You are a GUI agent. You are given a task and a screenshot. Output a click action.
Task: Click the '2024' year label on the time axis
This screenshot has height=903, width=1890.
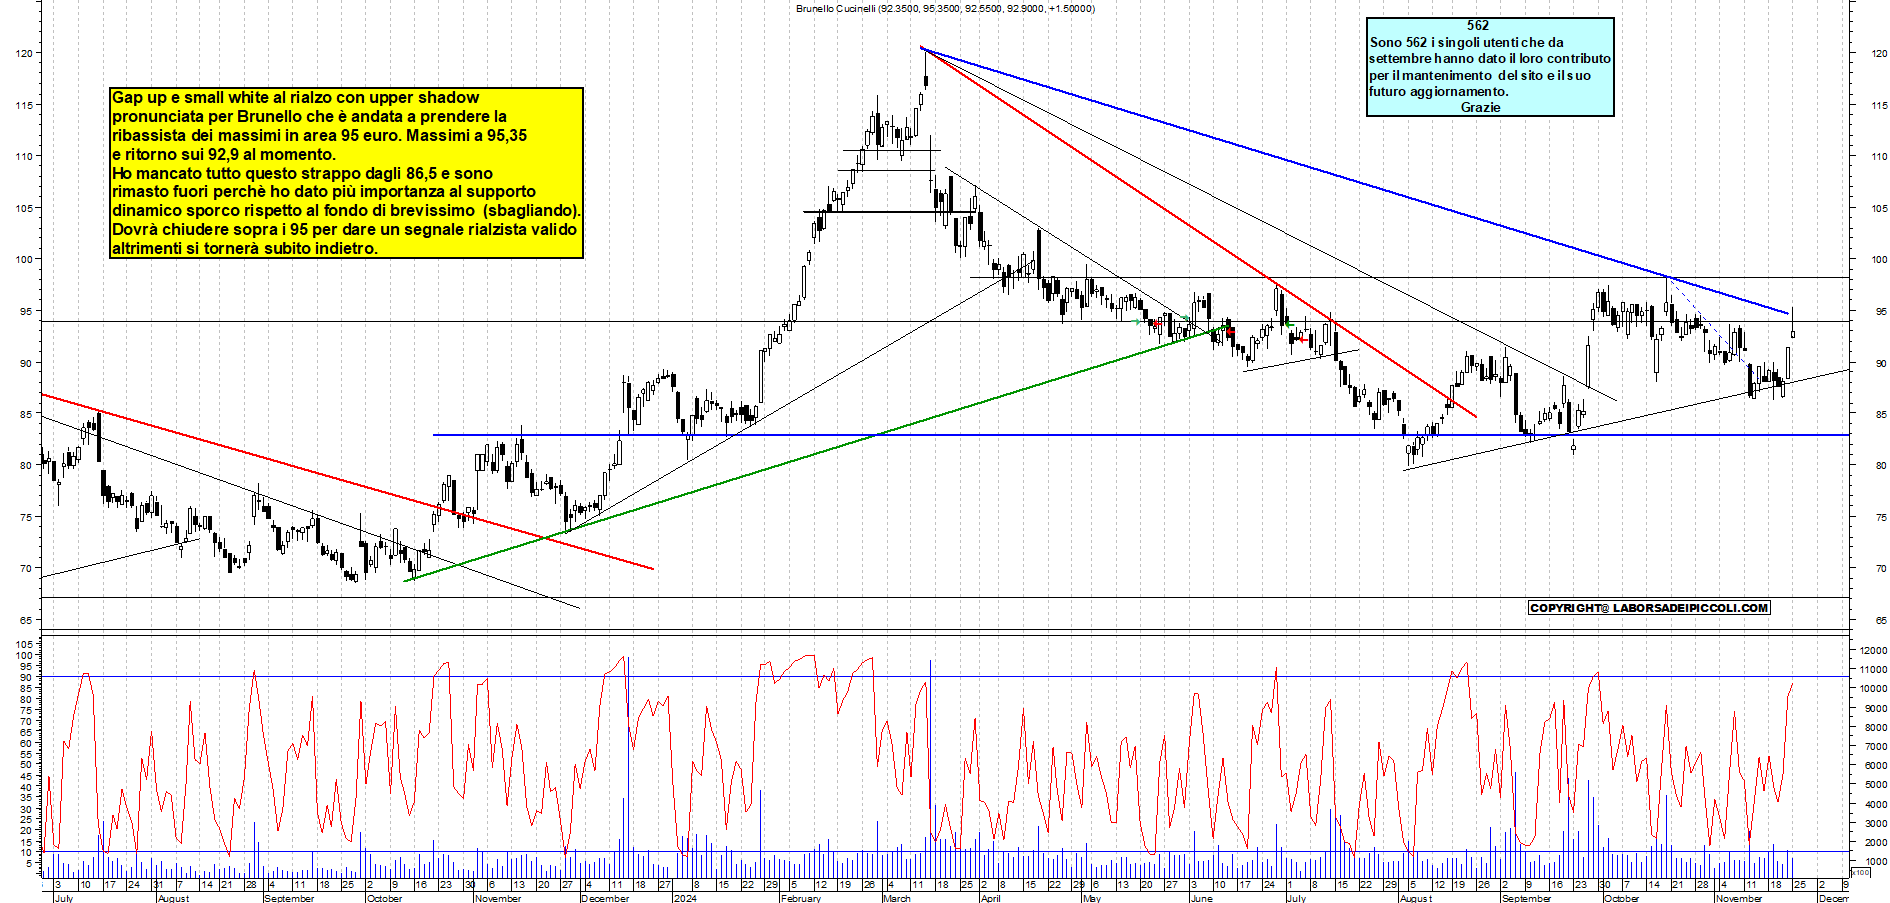(685, 898)
